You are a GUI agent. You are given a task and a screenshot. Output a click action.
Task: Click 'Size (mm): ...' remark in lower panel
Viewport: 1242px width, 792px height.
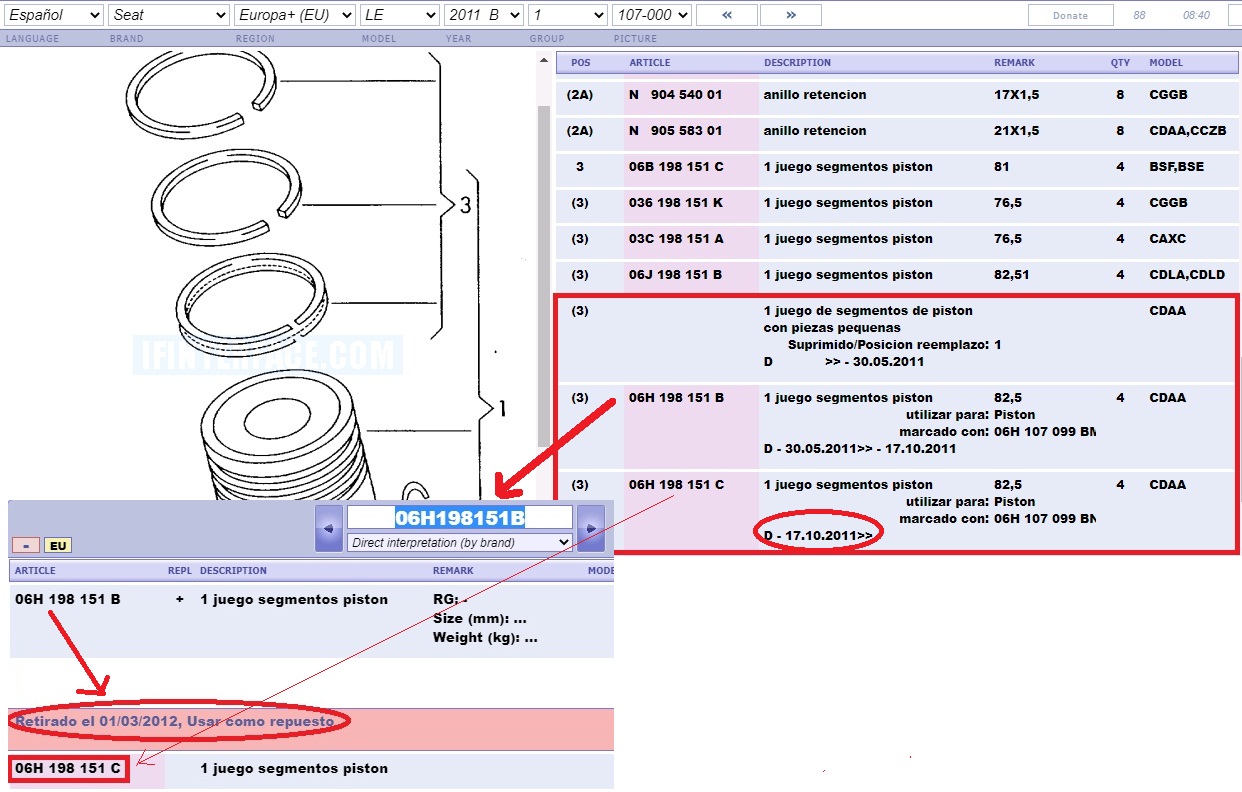click(x=480, y=619)
